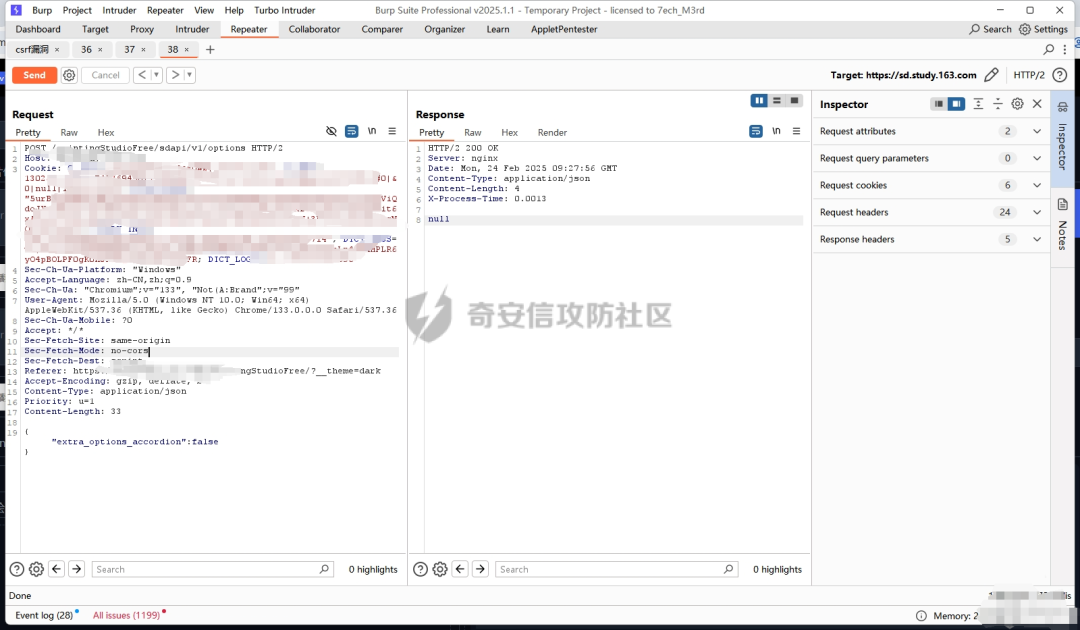The width and height of the screenshot is (1080, 630).
Task: Select the csrf Repeater tab
Action: pyautogui.click(x=32, y=50)
